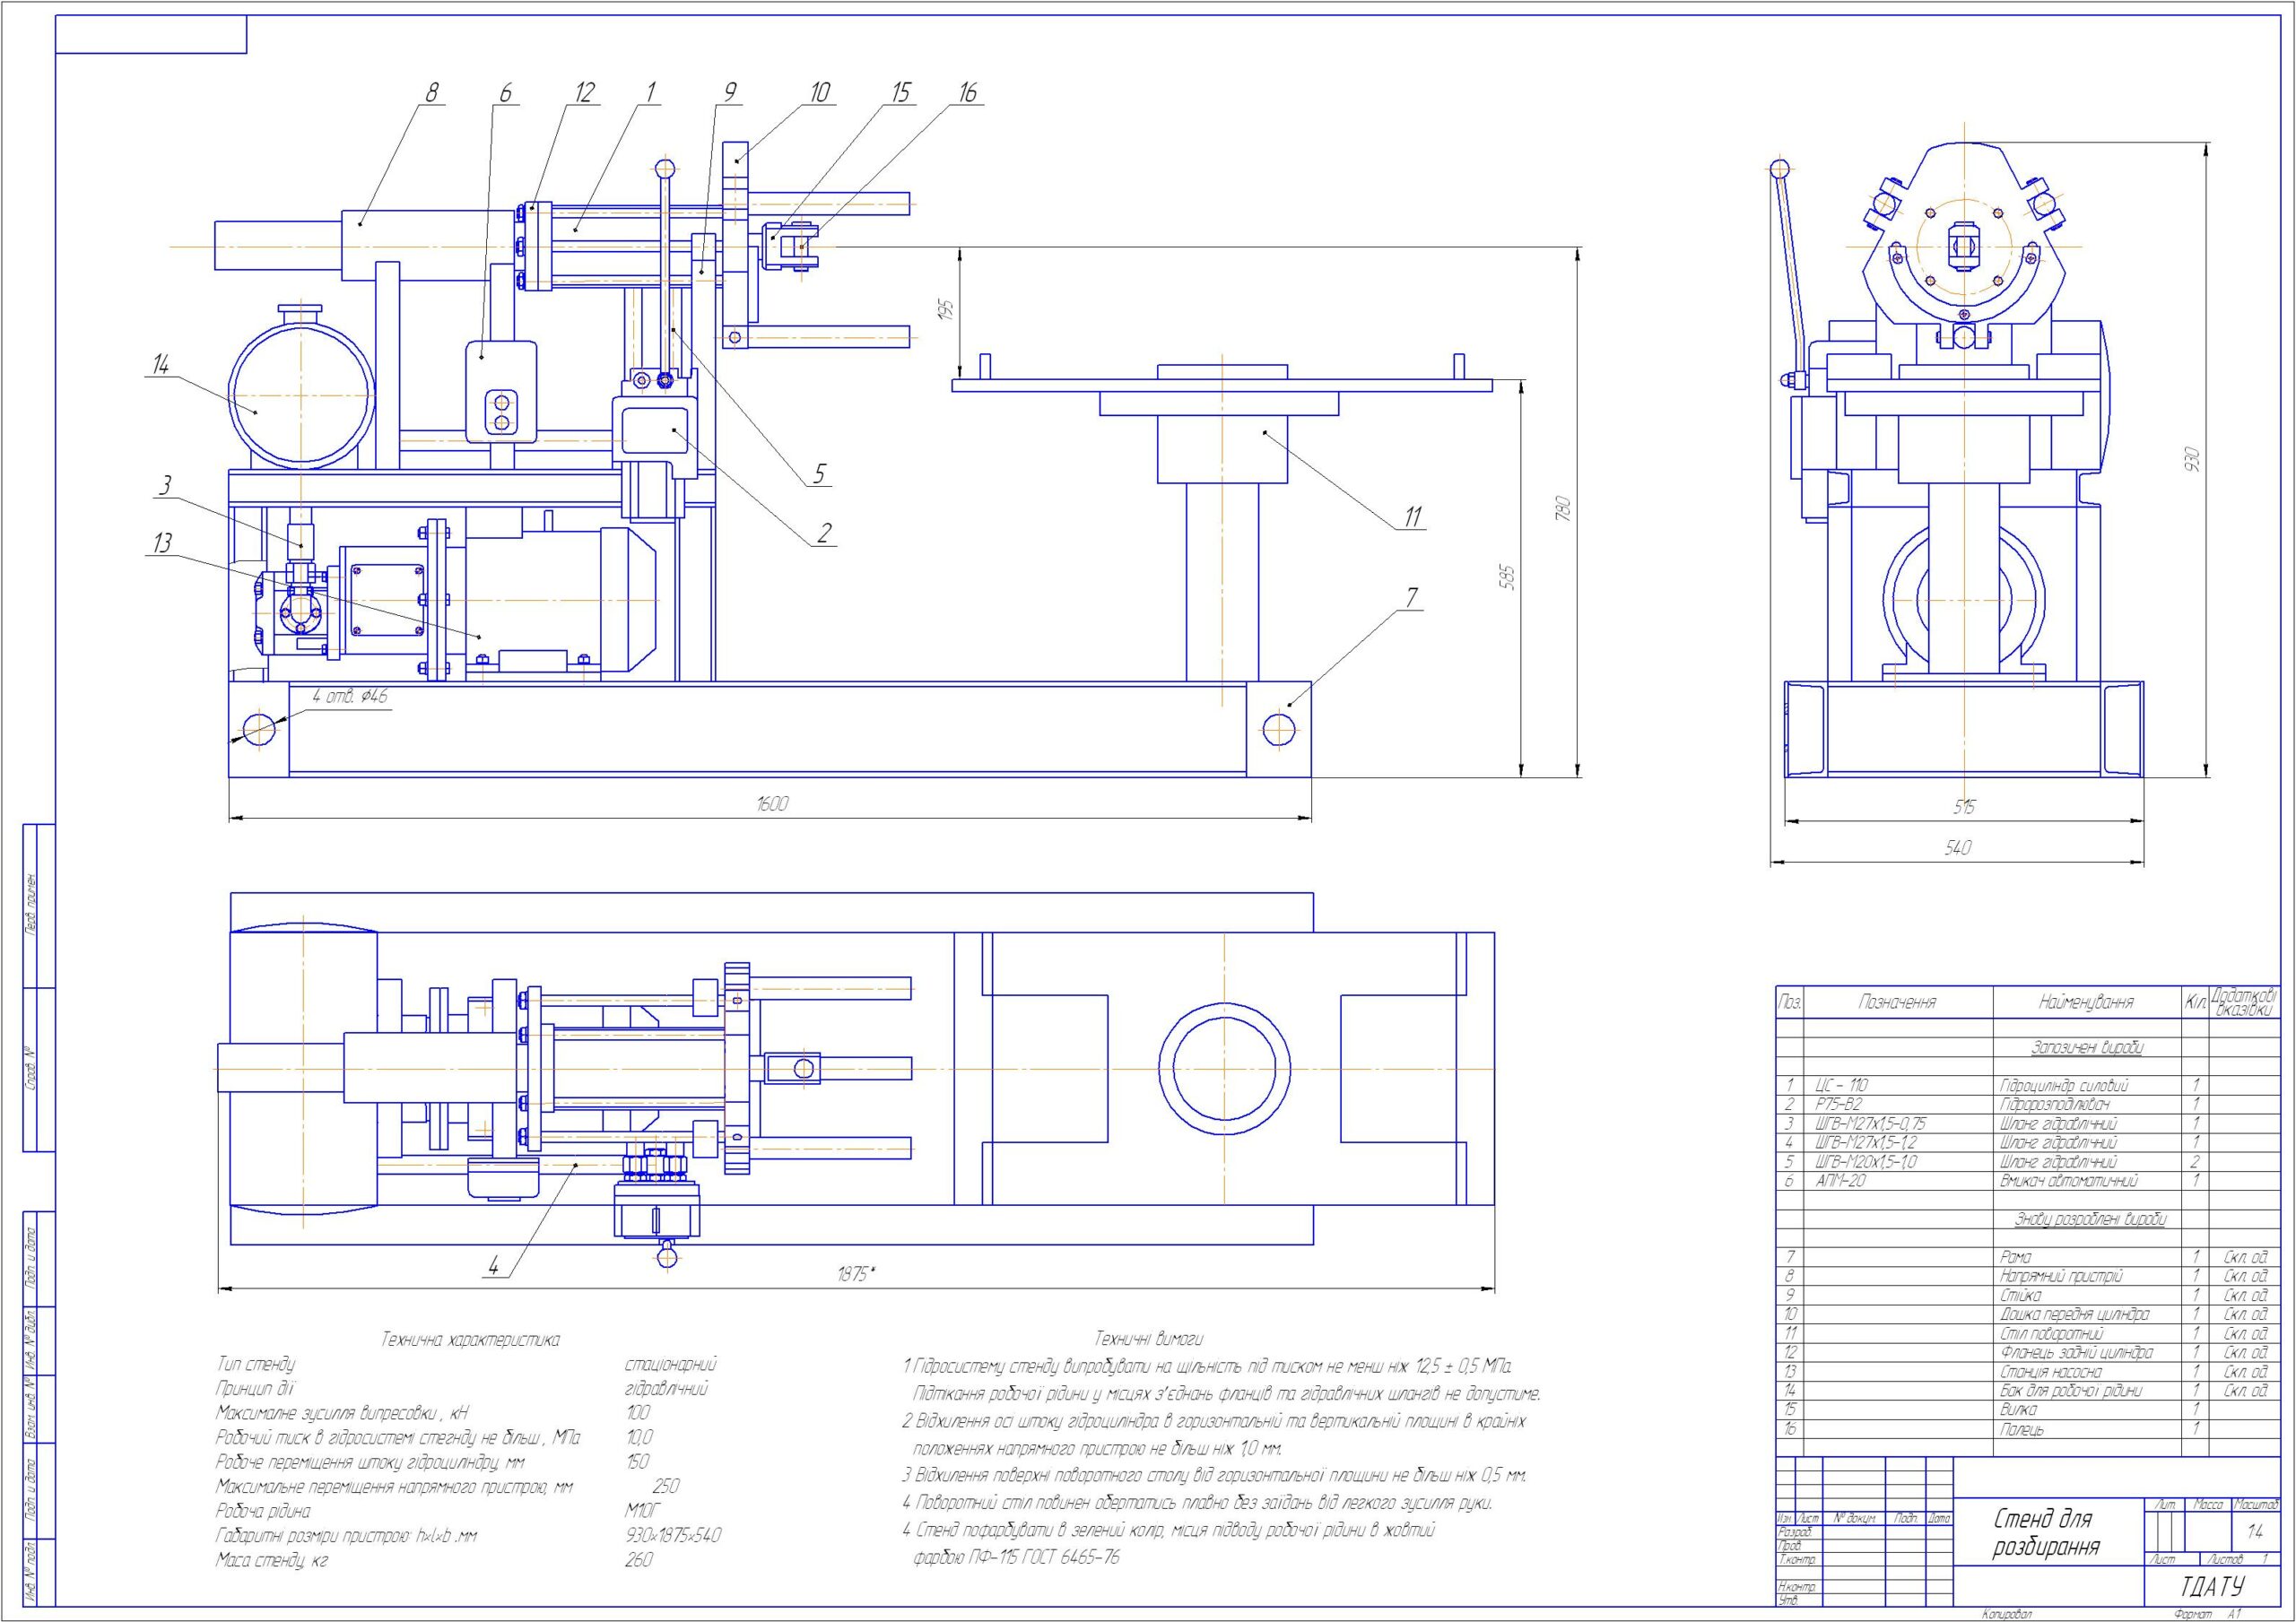The height and width of the screenshot is (1622, 2296).
Task: Click the "Маса стенду, кг" label
Action: pos(272,1560)
